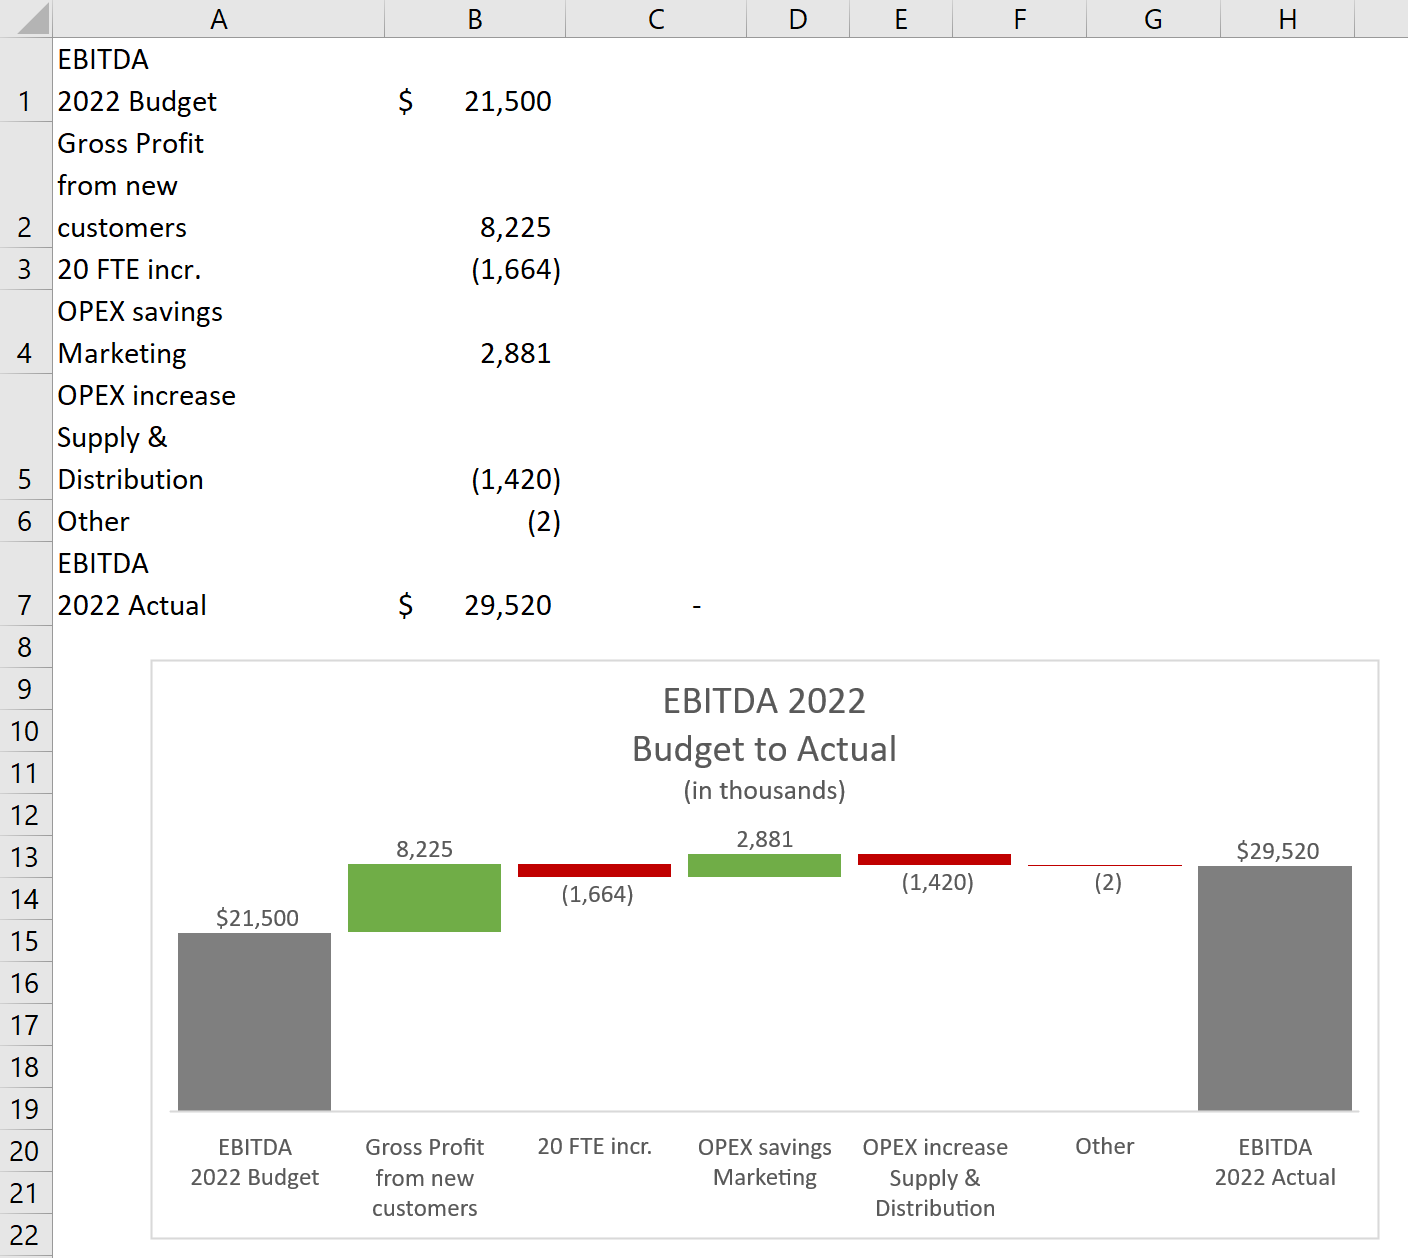Select row header 7
1408x1258 pixels.
[x=25, y=604]
